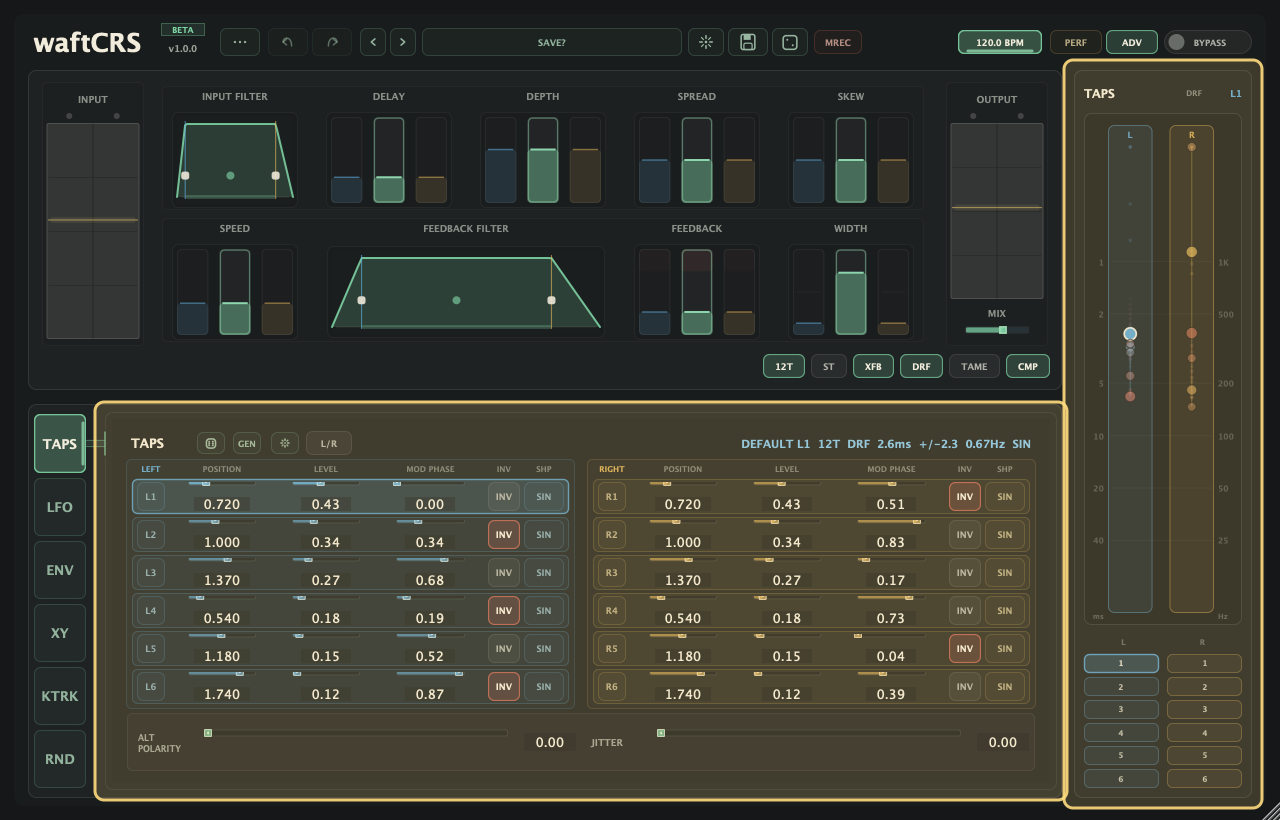1280x820 pixels.
Task: Open the three-dots options menu
Action: (240, 42)
